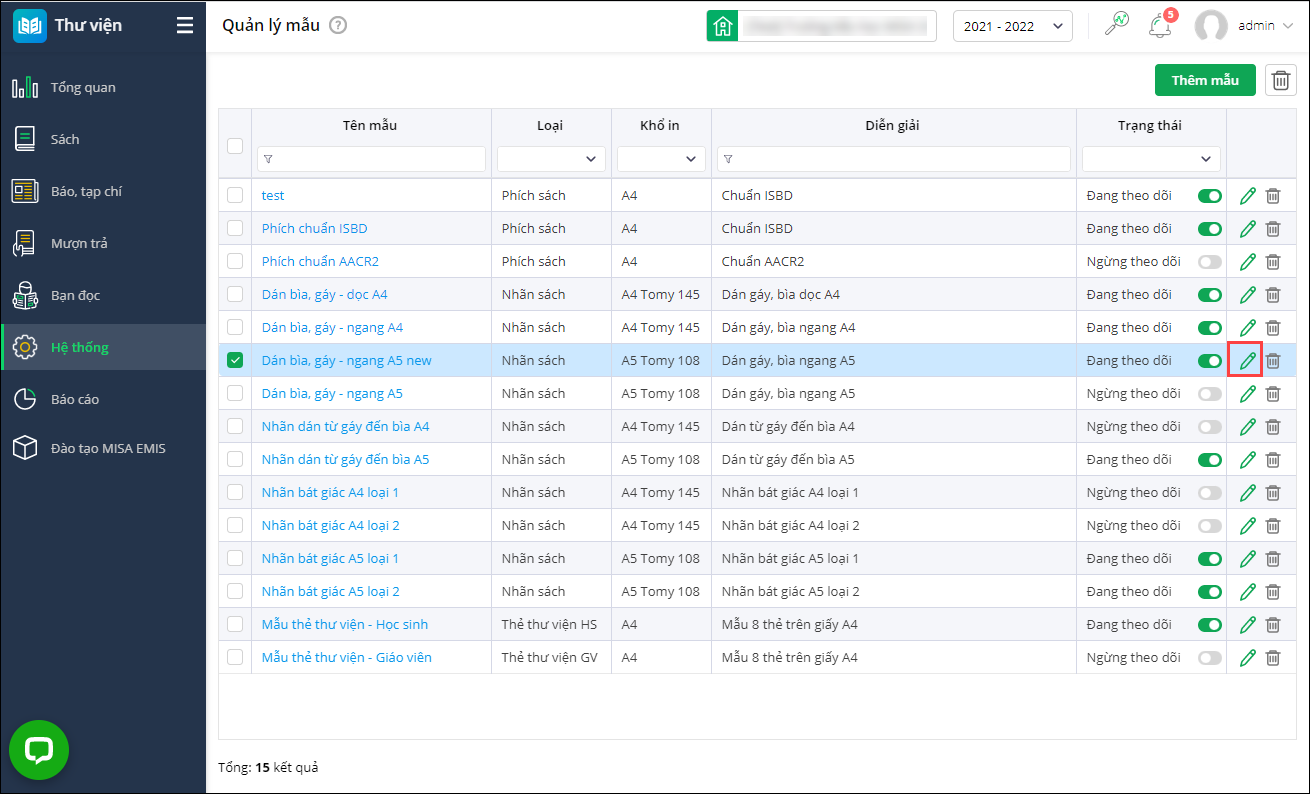Open the live chat bubble
1310x794 pixels.
pos(39,750)
